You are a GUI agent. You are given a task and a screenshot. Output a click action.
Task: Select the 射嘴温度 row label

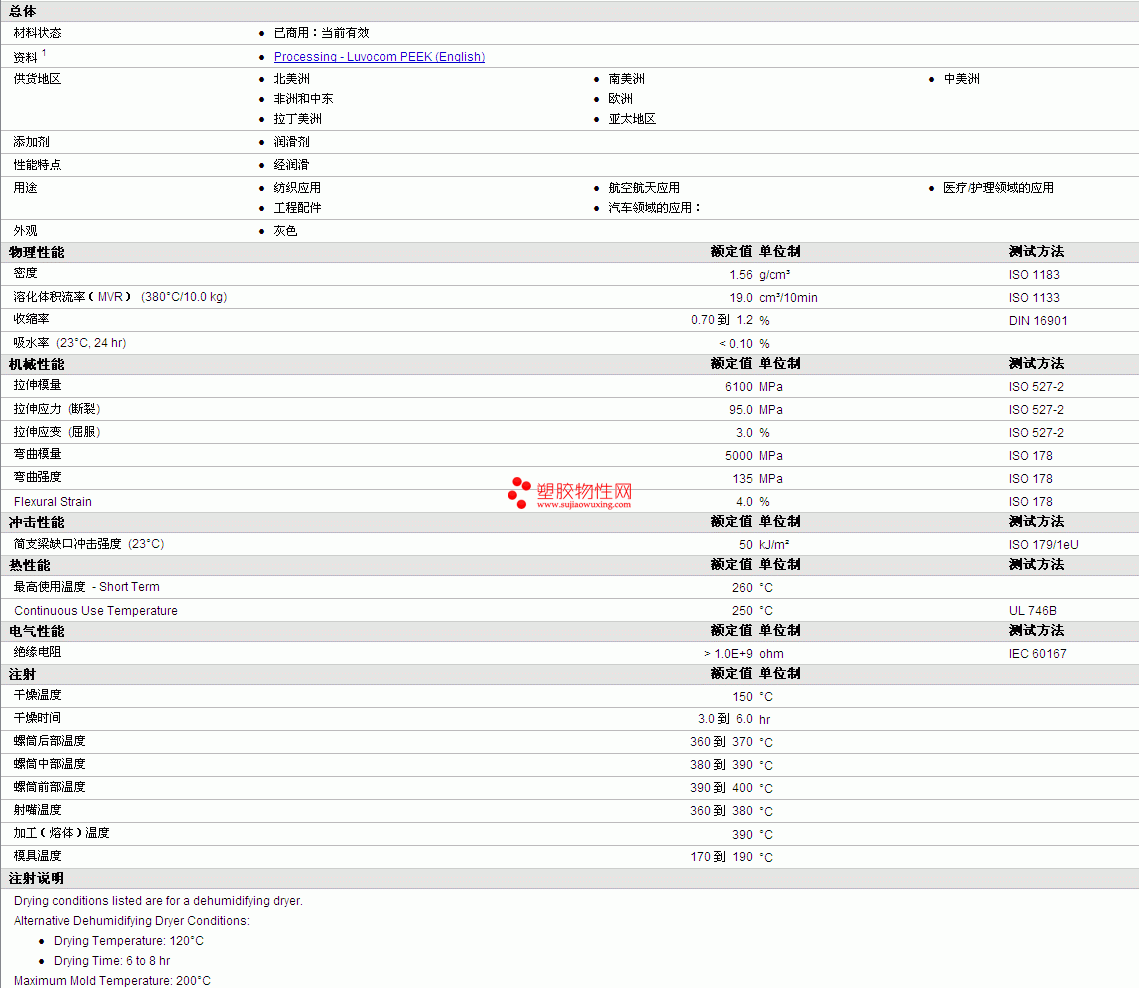coord(38,810)
